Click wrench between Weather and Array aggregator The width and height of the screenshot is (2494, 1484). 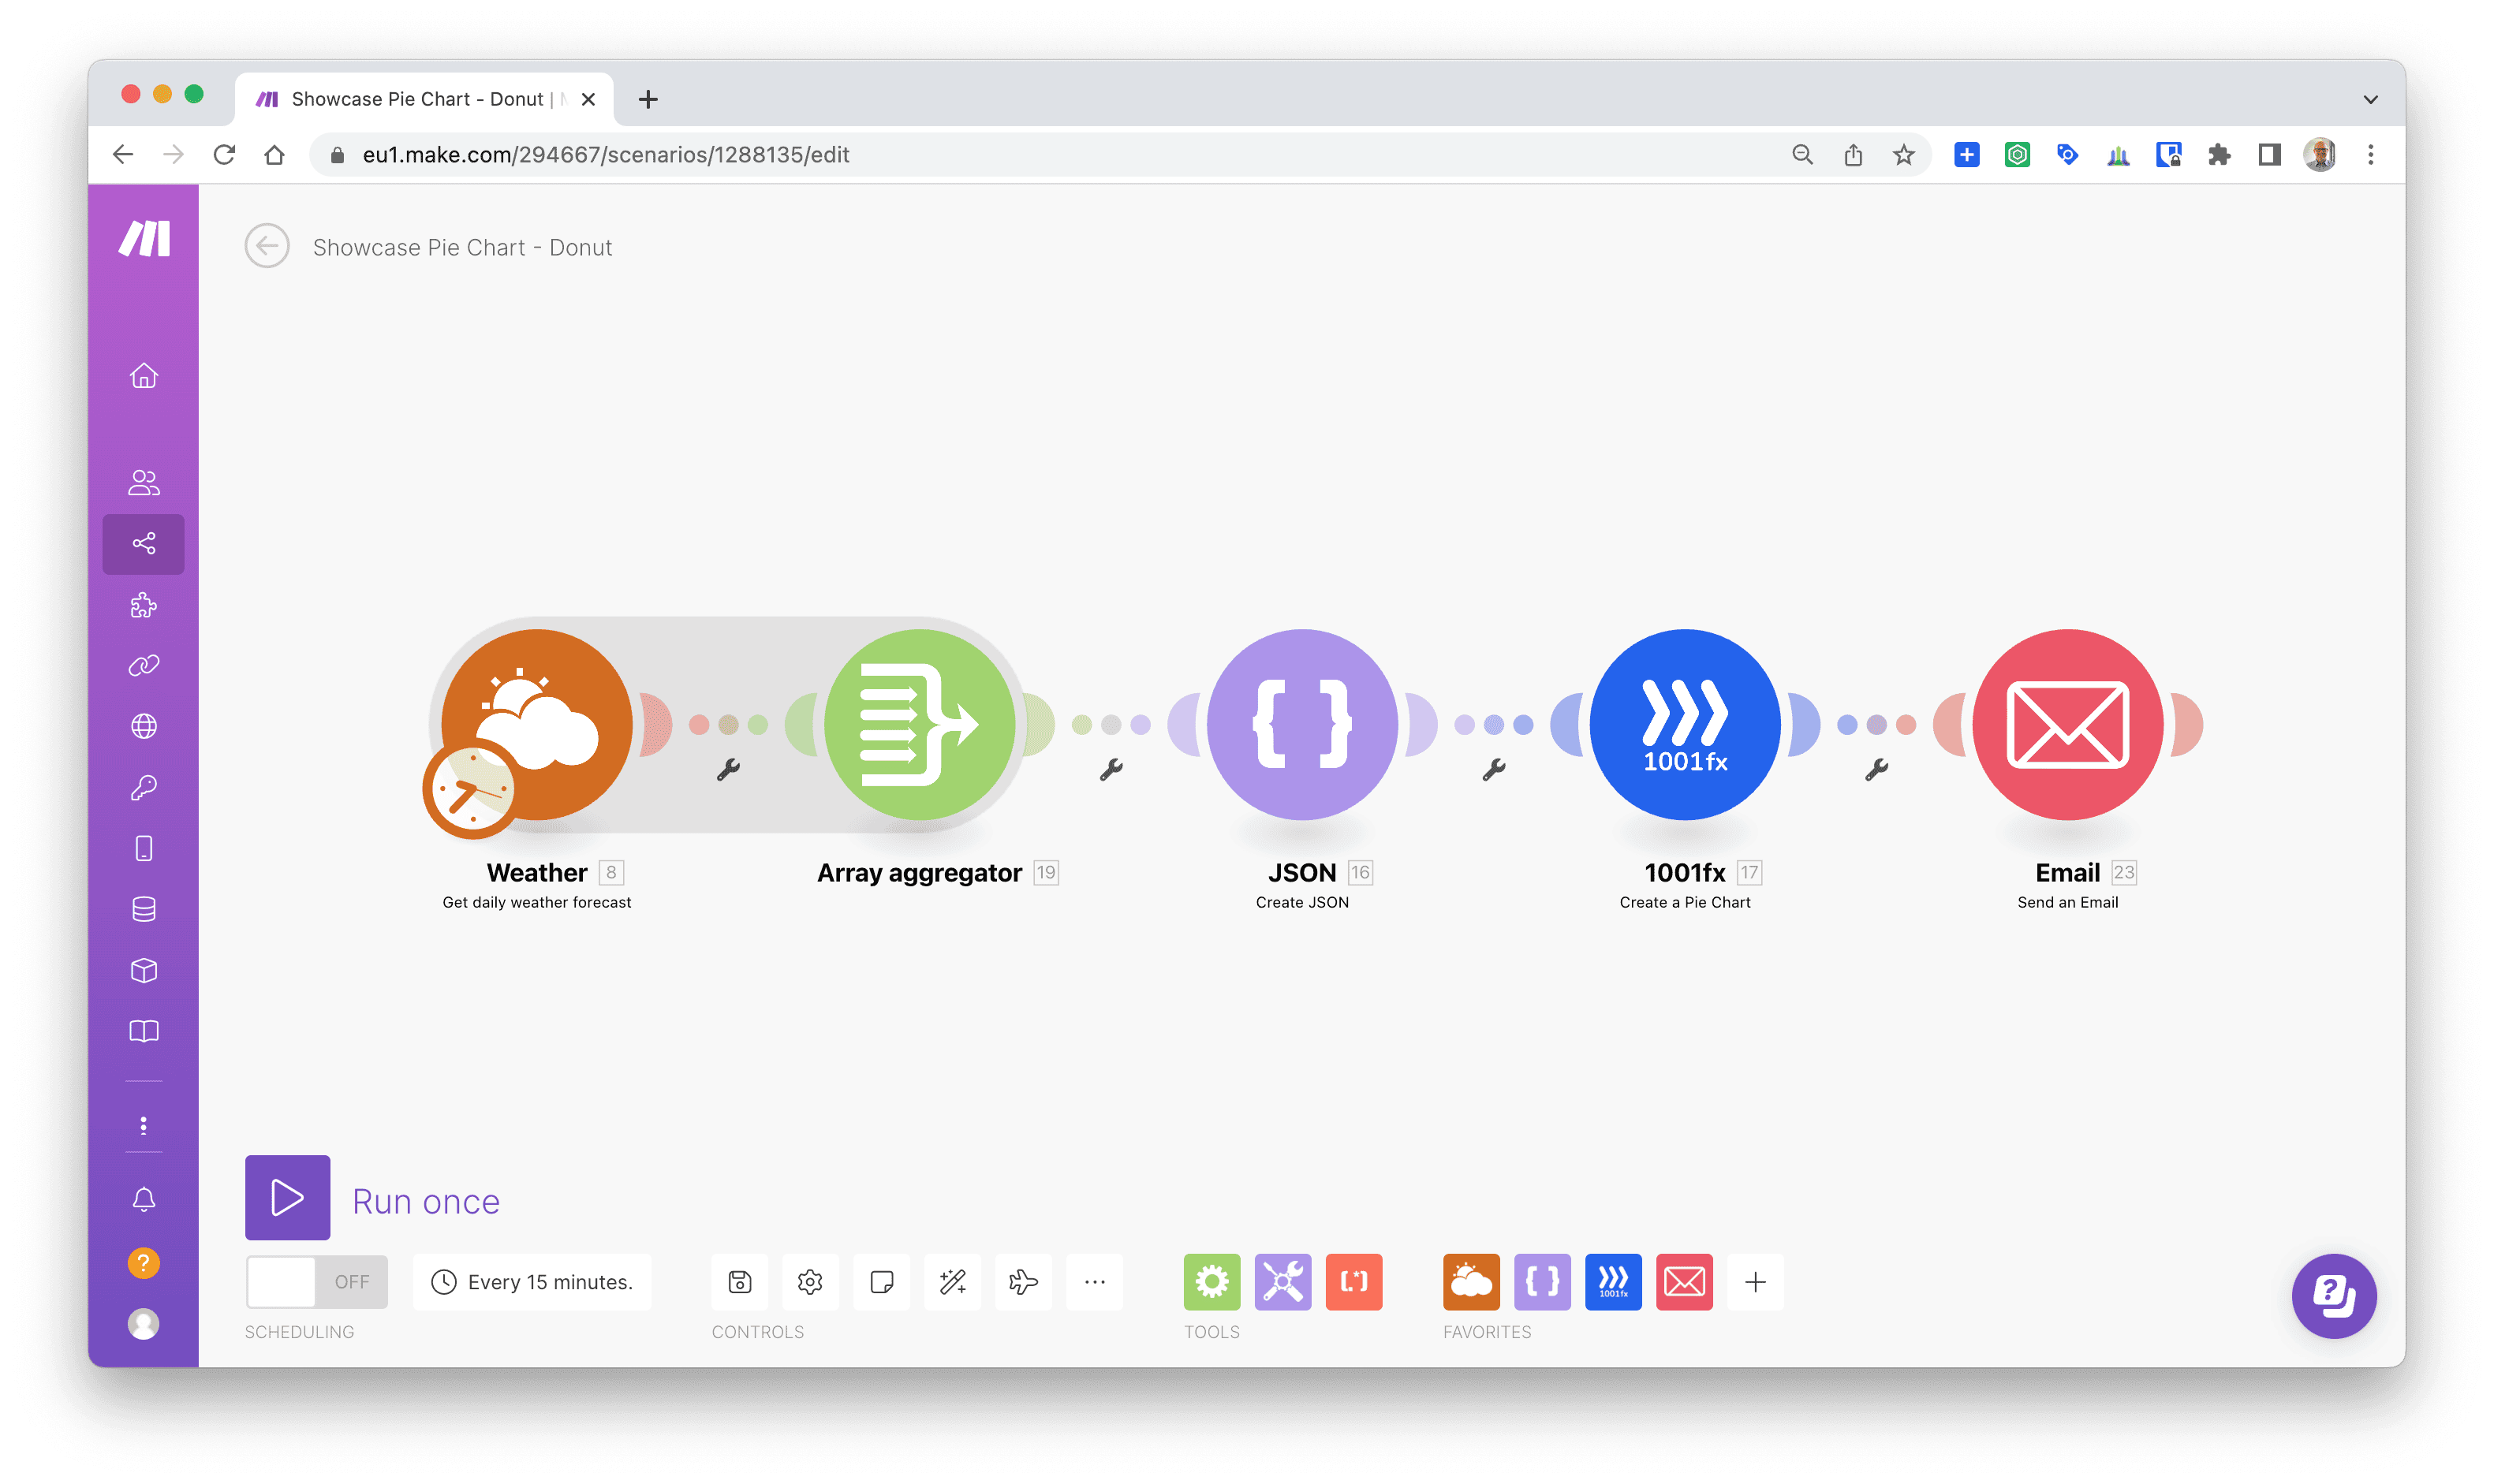coord(728,769)
